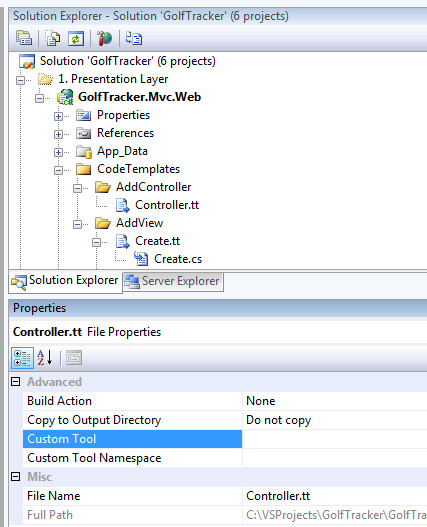427x527 pixels.
Task: Click the Solution Explorer panel title bar
Action: point(218,16)
